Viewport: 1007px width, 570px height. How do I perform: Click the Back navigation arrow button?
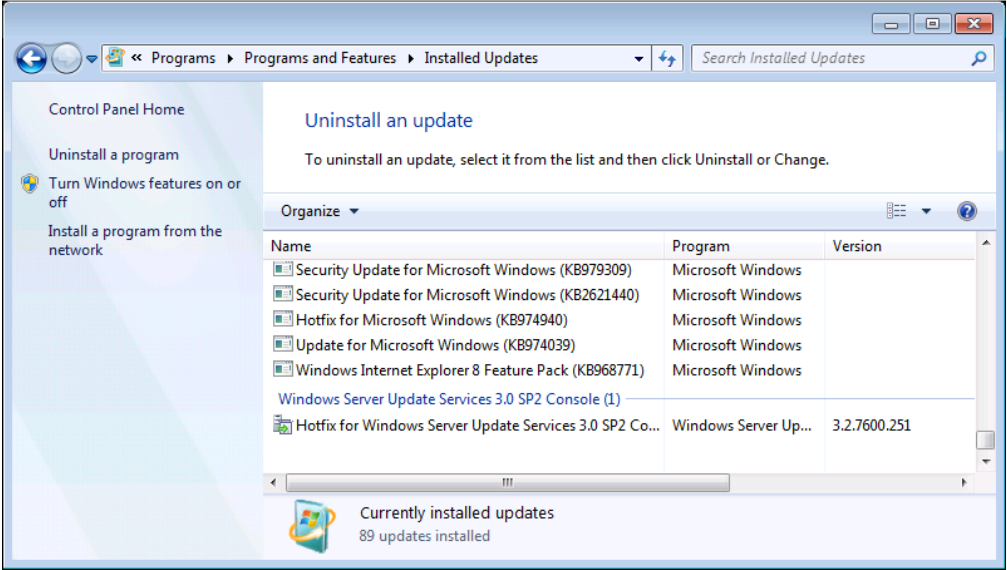tap(31, 59)
